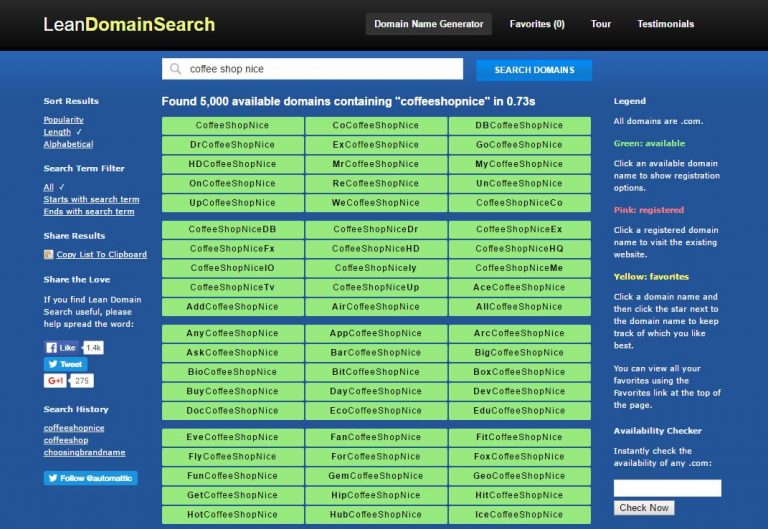Select the IceCoffeeShopNice domain
The width and height of the screenshot is (768, 529).
point(520,514)
